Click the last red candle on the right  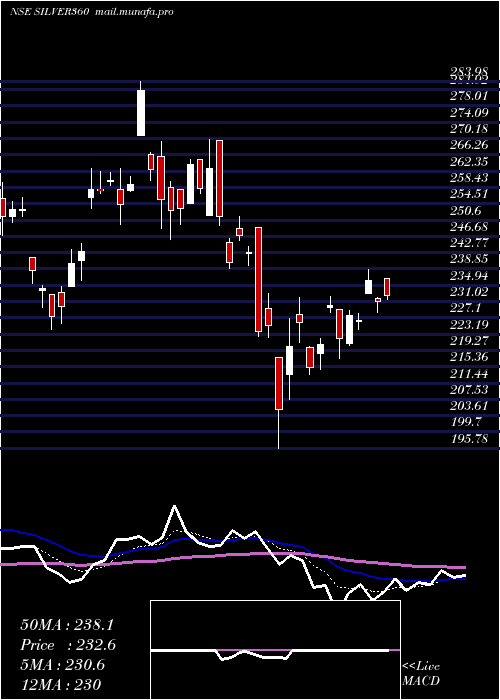[387, 287]
